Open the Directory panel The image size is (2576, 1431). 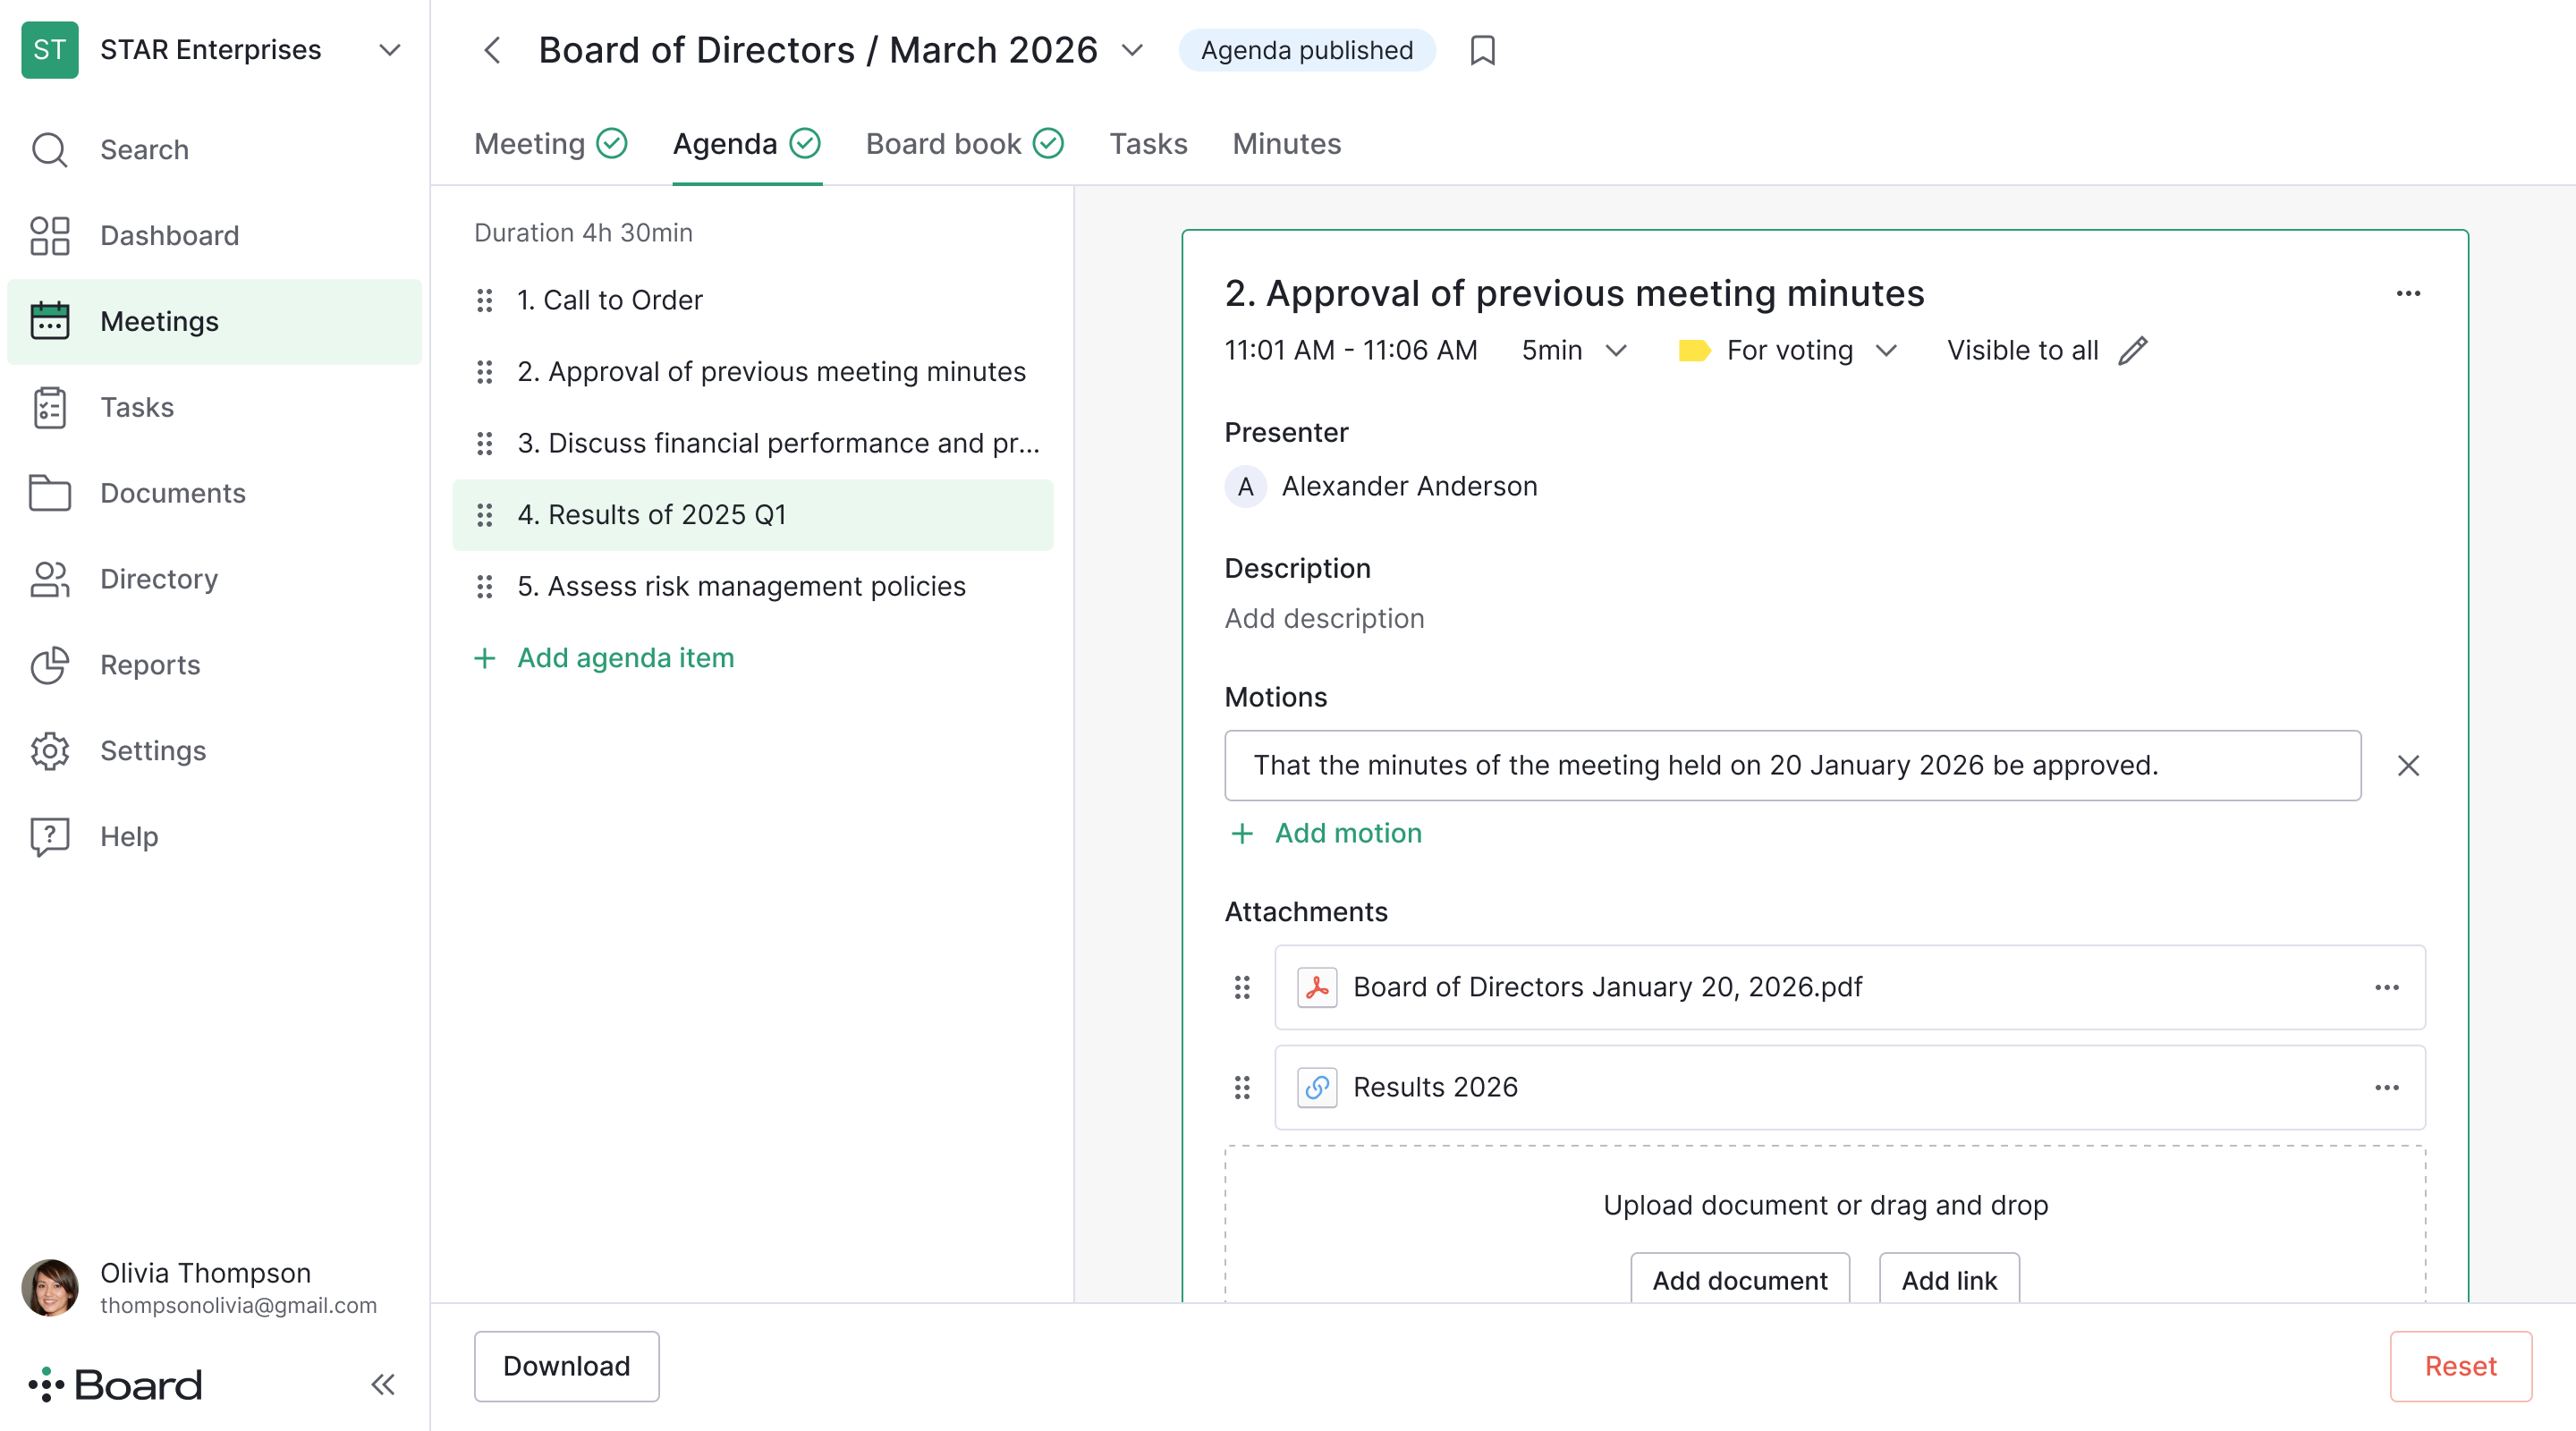pos(158,579)
